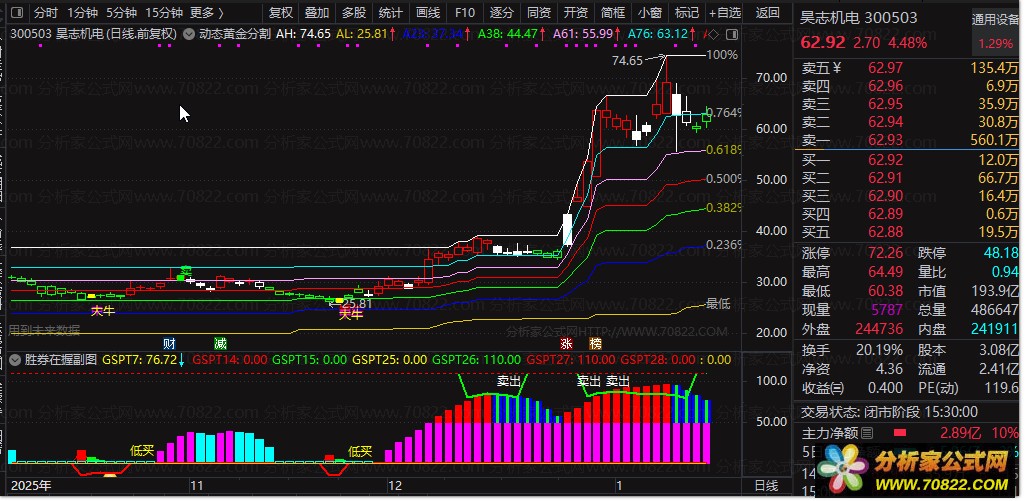1025x501 pixels.
Task: Expand 更多 period options
Action: coord(207,12)
